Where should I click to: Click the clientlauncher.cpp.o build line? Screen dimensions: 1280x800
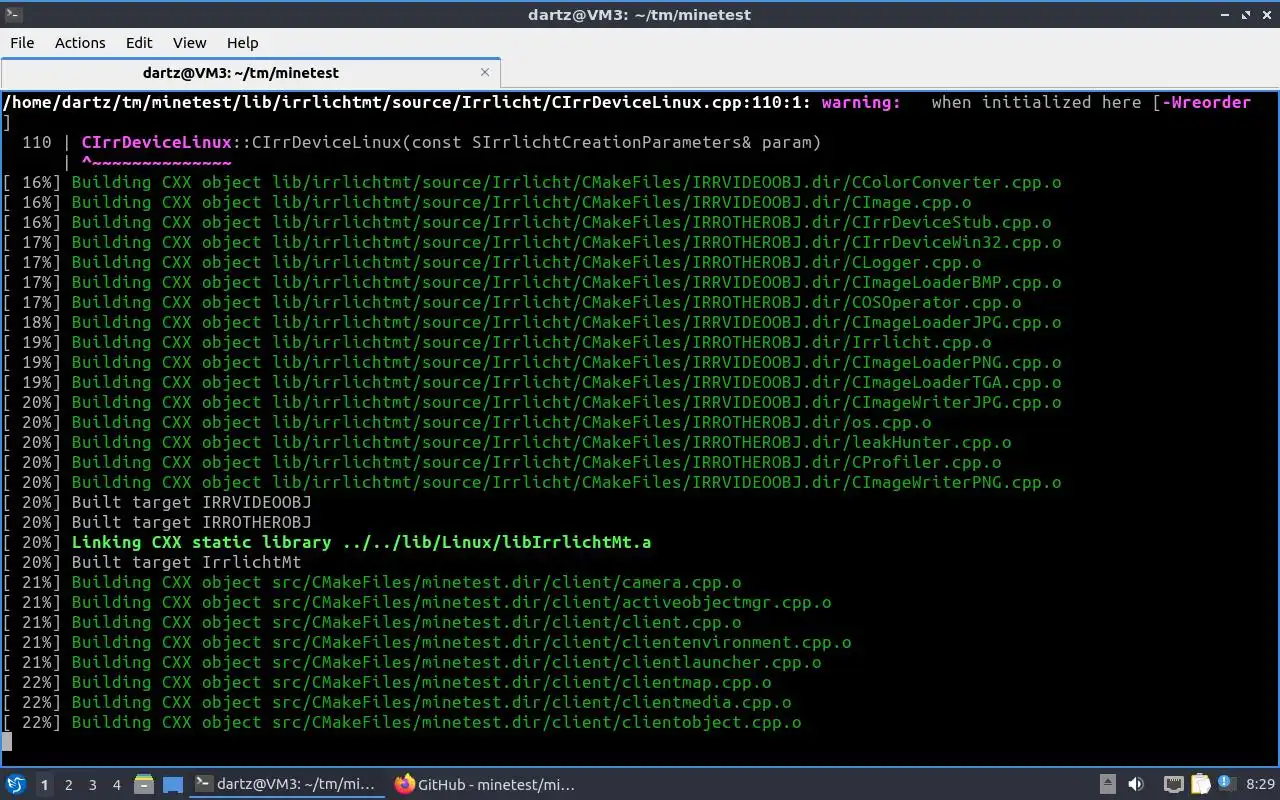click(412, 662)
